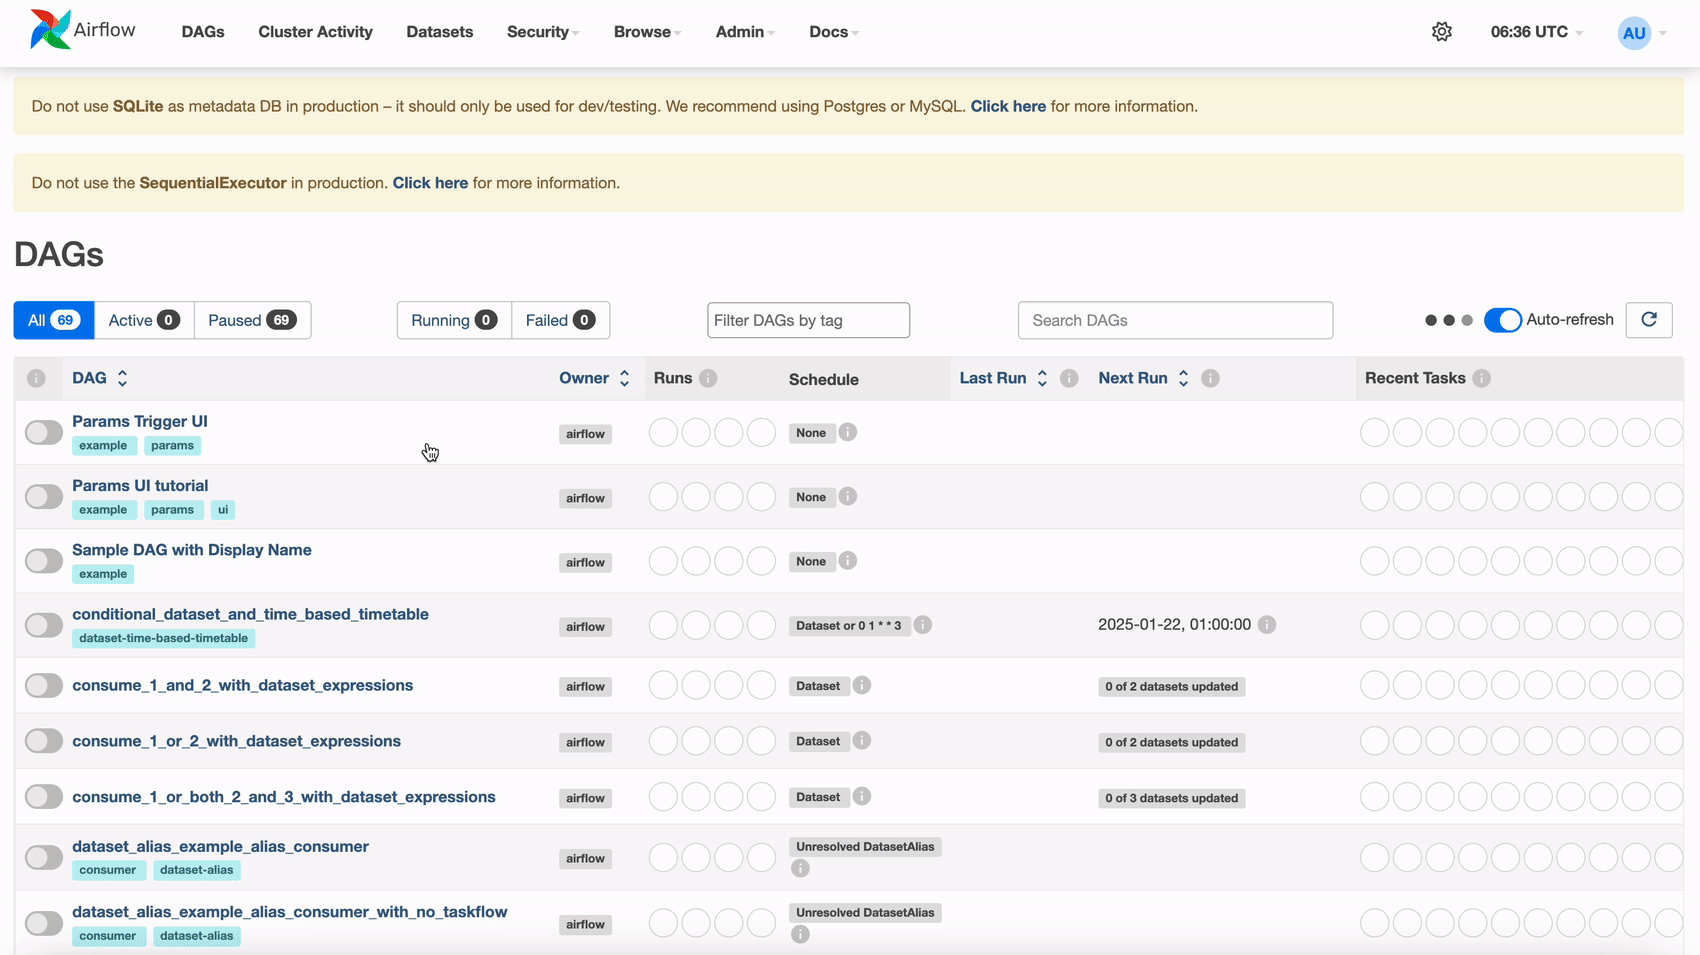Open the consume_1_and_2_with_dataset_expressions DAG

(x=242, y=685)
